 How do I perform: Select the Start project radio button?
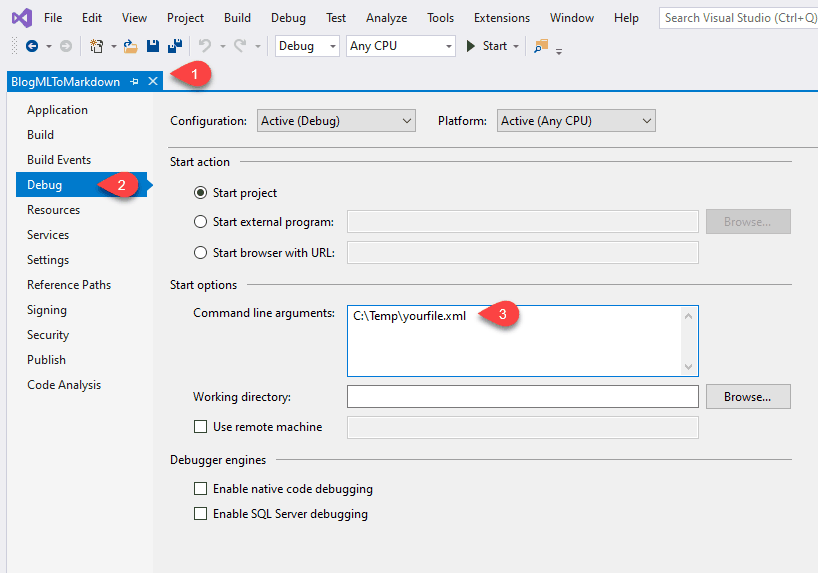(200, 193)
